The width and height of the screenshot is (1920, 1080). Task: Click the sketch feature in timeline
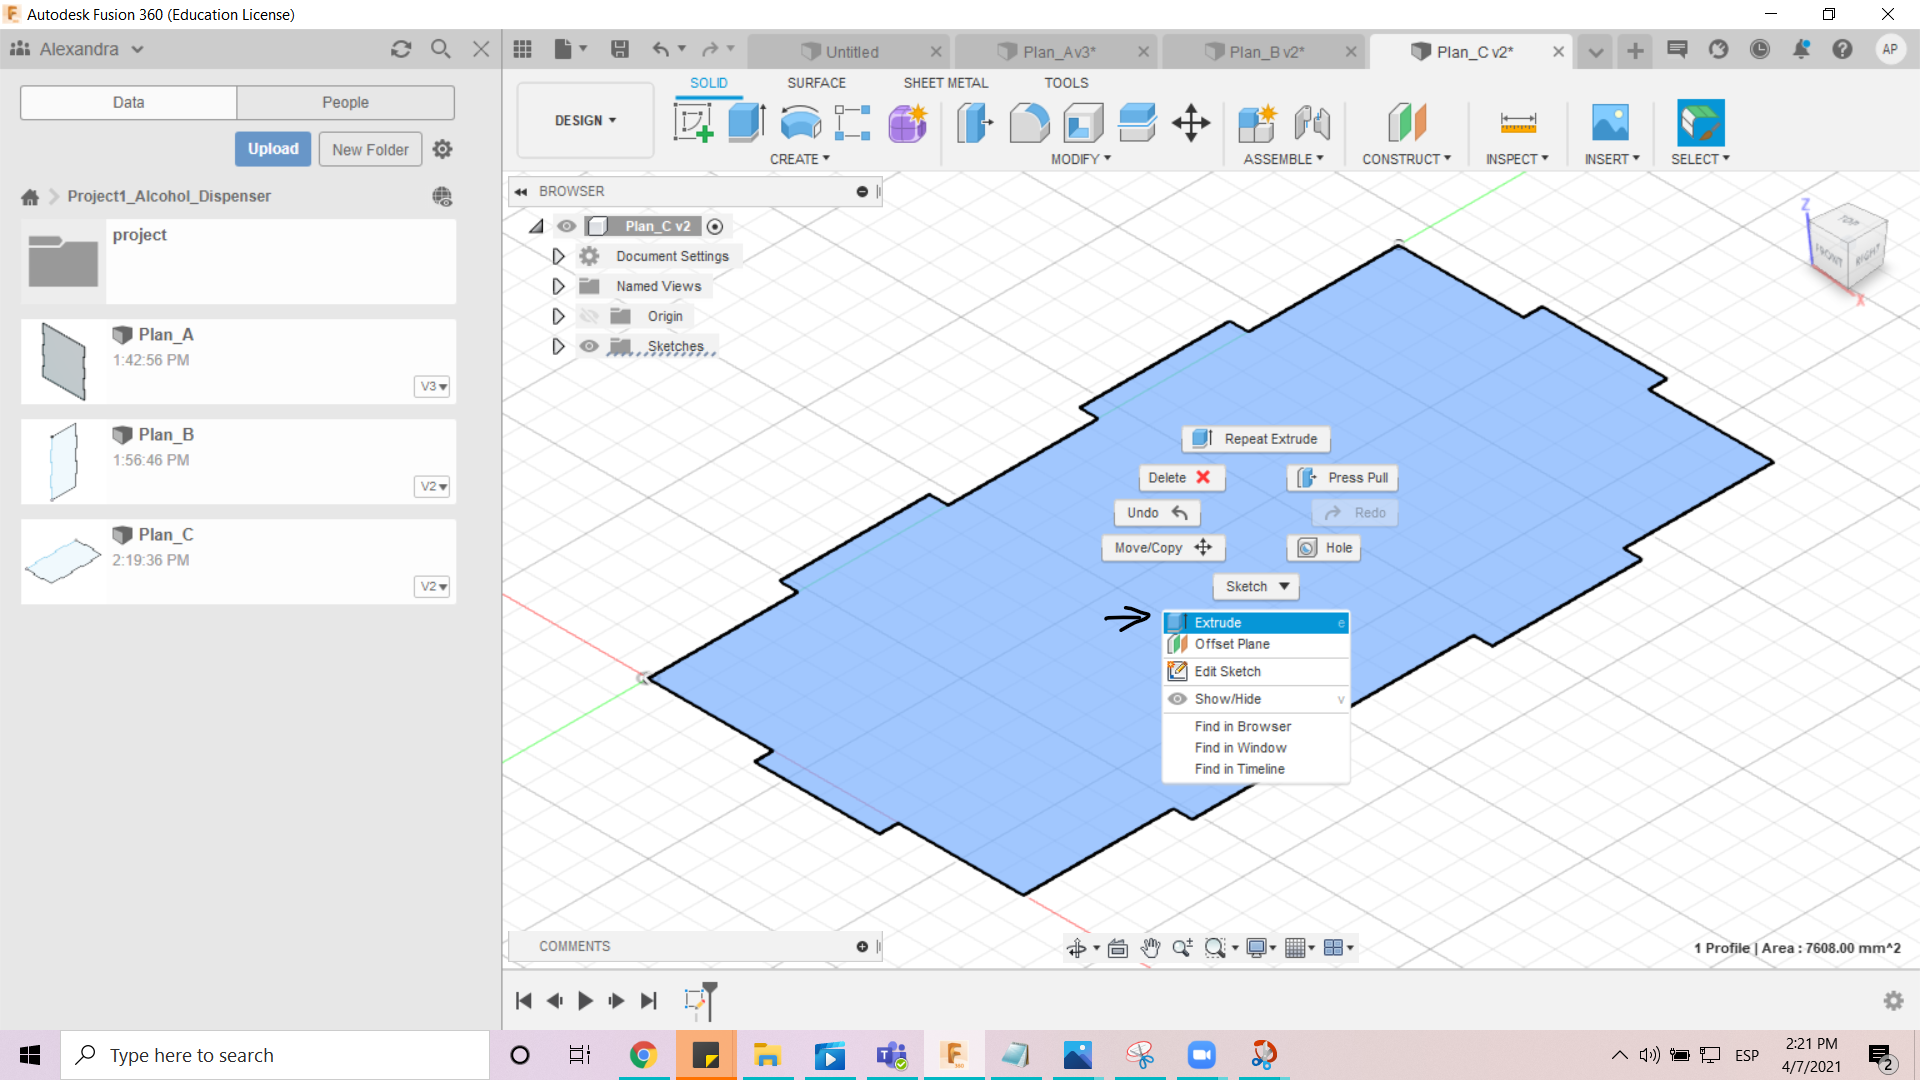click(695, 1000)
